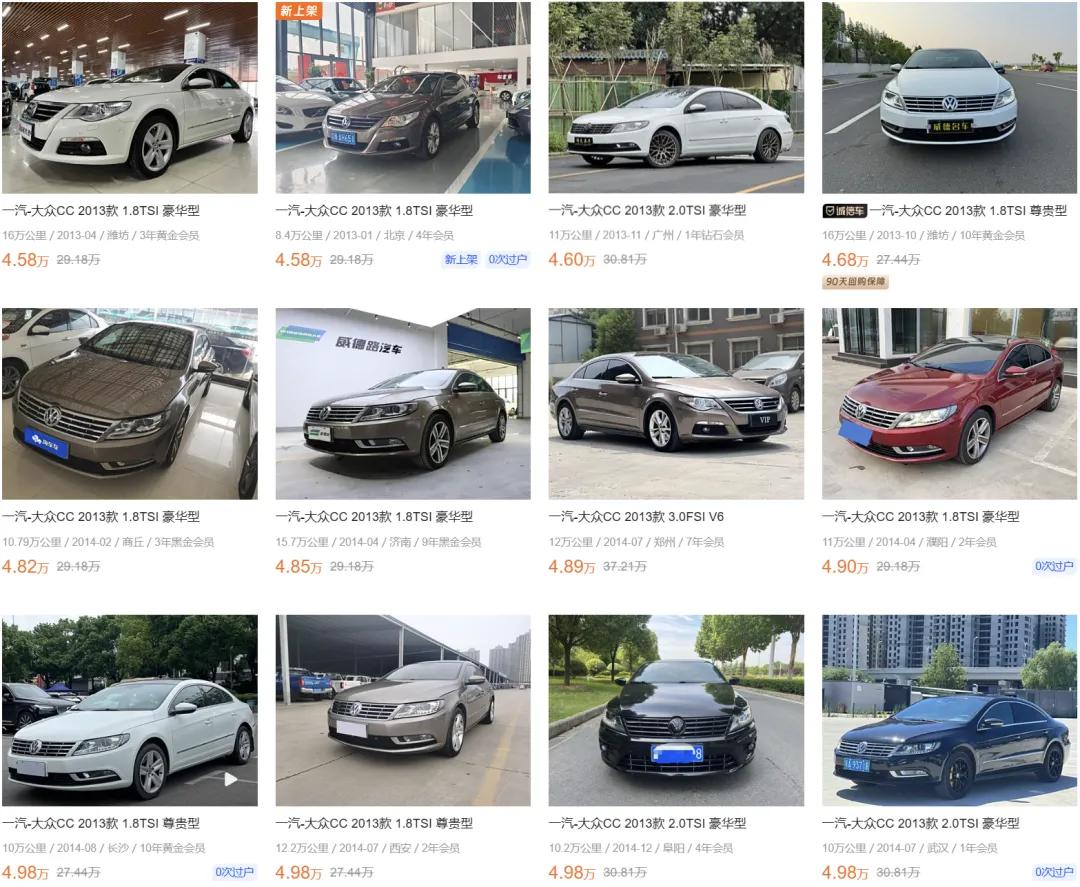Open the red CC car photo
This screenshot has width=1080, height=887.
[x=949, y=404]
